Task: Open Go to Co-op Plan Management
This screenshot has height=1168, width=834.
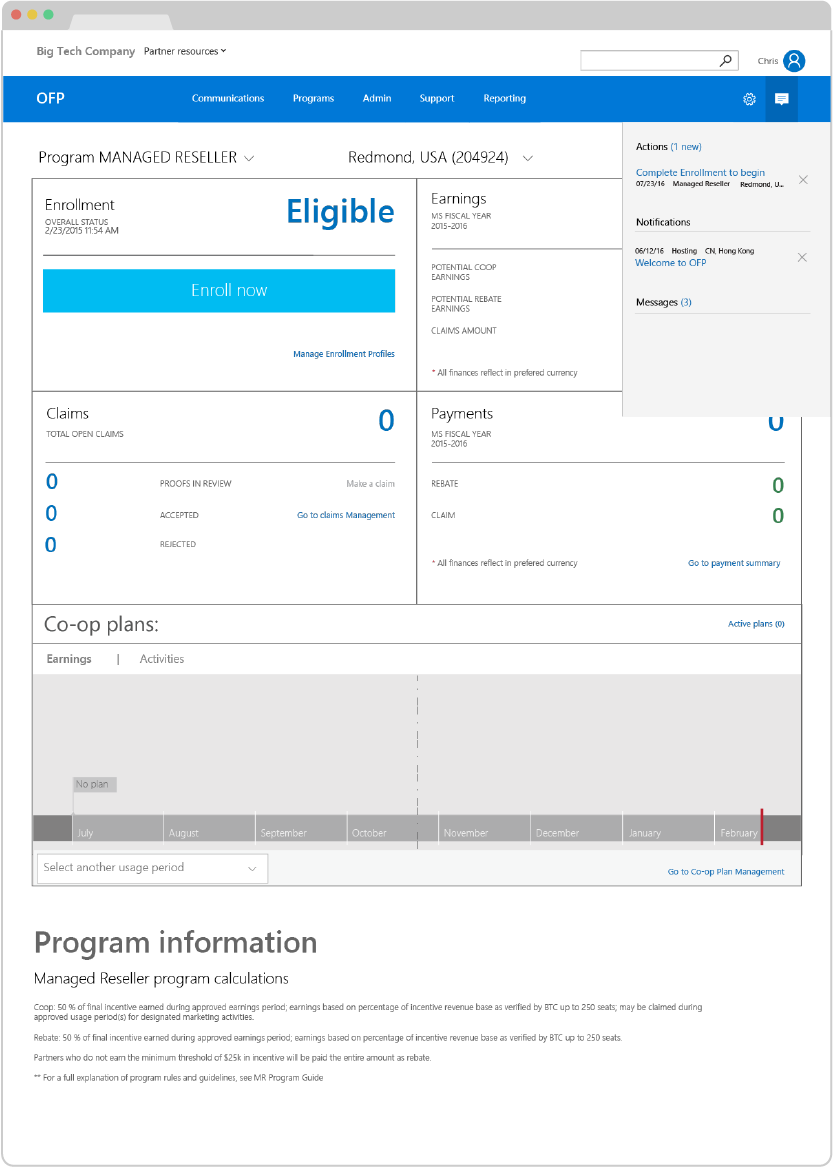Action: tap(725, 871)
